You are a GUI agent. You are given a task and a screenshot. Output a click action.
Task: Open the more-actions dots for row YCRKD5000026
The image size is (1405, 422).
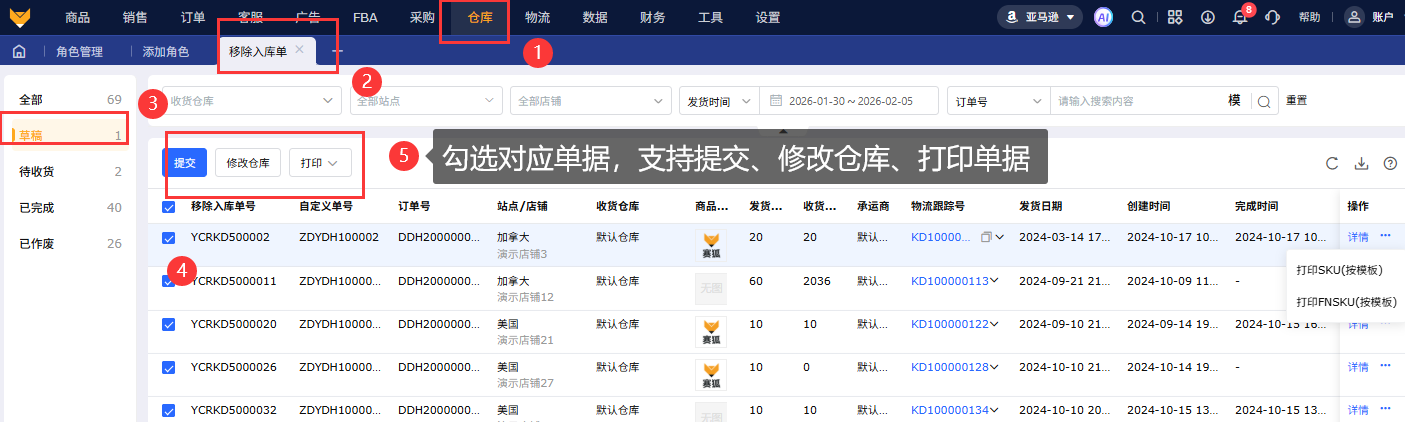click(1385, 367)
